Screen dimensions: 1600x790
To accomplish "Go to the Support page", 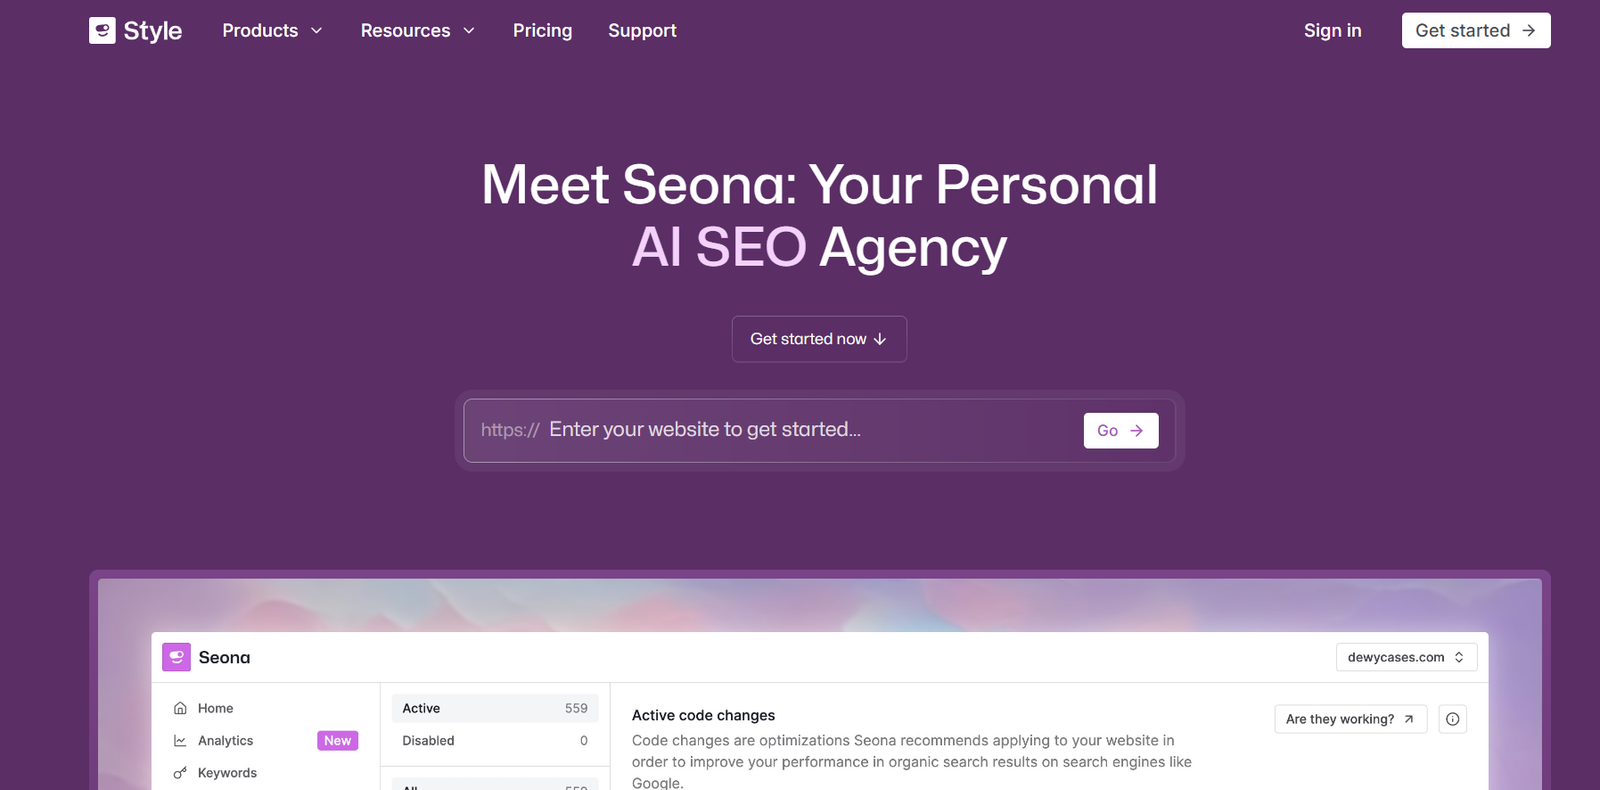I will pos(642,31).
